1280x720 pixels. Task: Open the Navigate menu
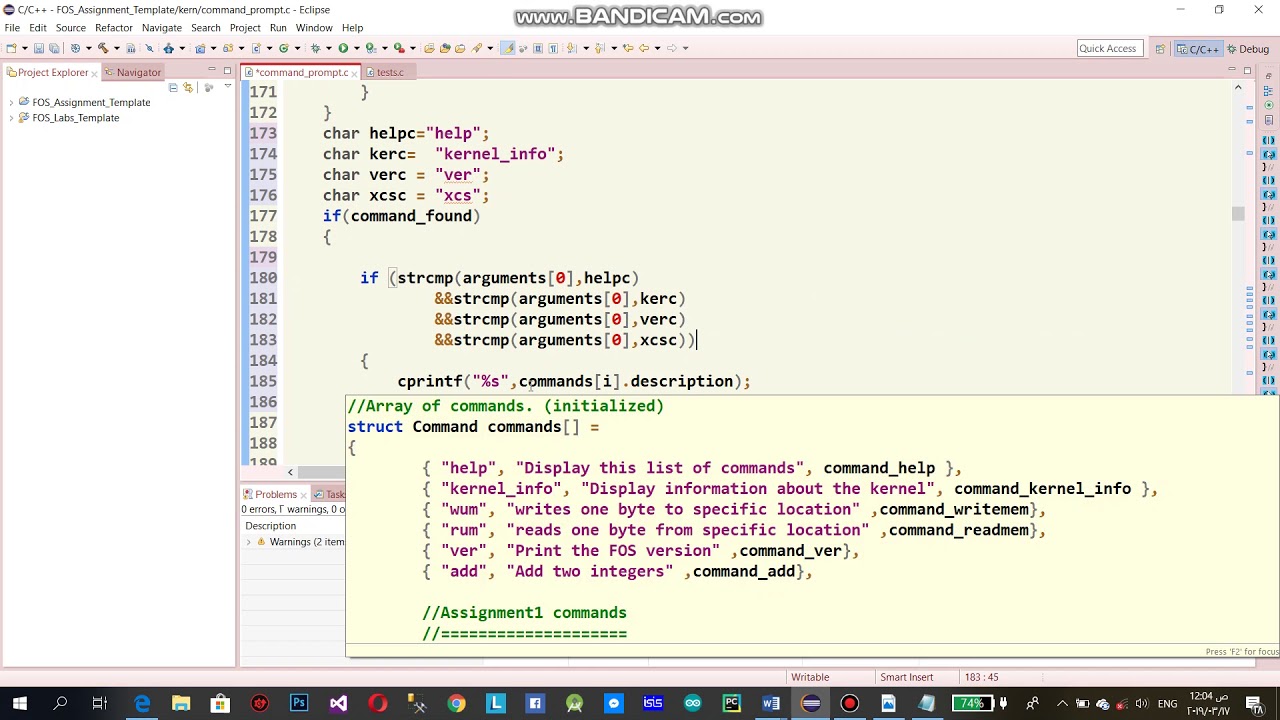coord(162,28)
